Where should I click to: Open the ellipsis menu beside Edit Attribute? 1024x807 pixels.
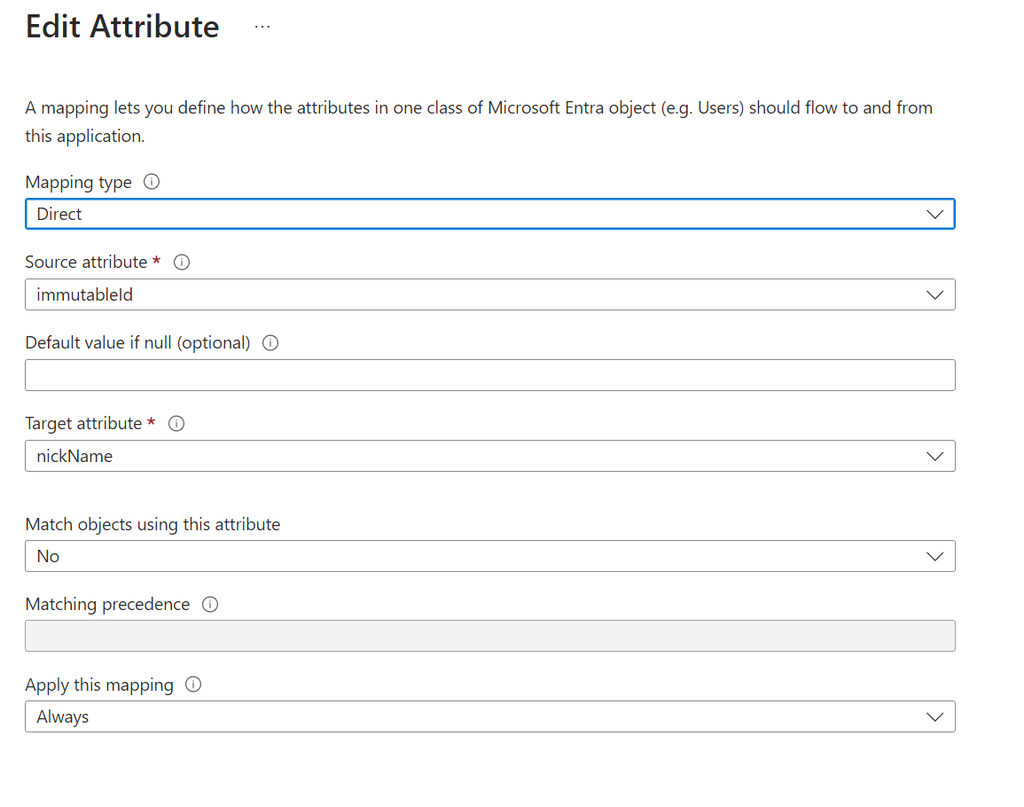[x=262, y=27]
